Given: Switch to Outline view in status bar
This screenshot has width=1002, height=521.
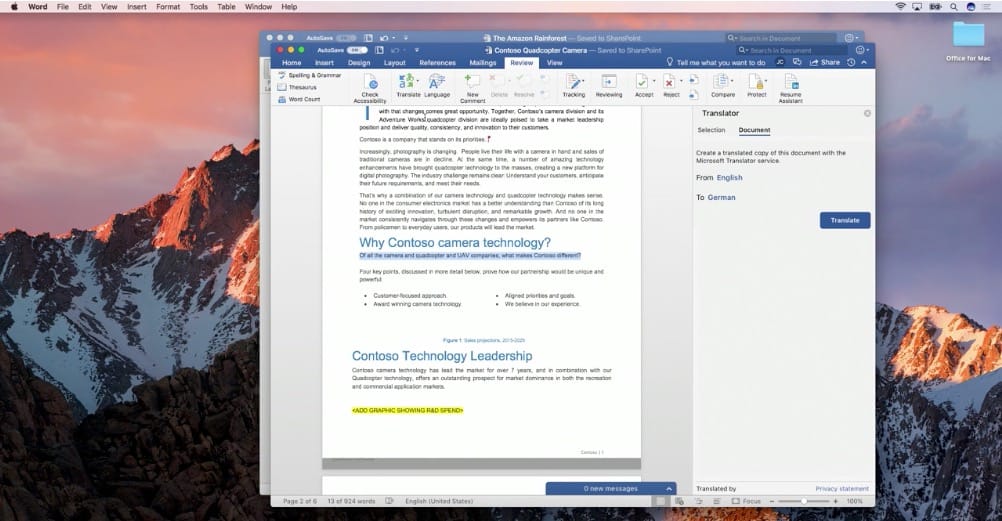Looking at the screenshot, I should (x=698, y=501).
